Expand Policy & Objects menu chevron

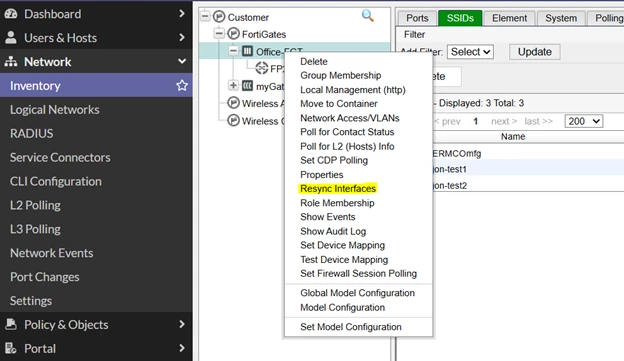[182, 324]
